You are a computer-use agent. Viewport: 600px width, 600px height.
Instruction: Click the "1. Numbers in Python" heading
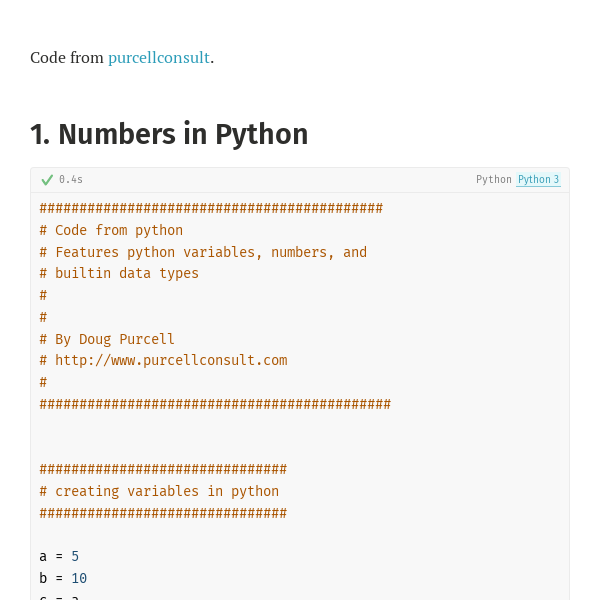(169, 134)
